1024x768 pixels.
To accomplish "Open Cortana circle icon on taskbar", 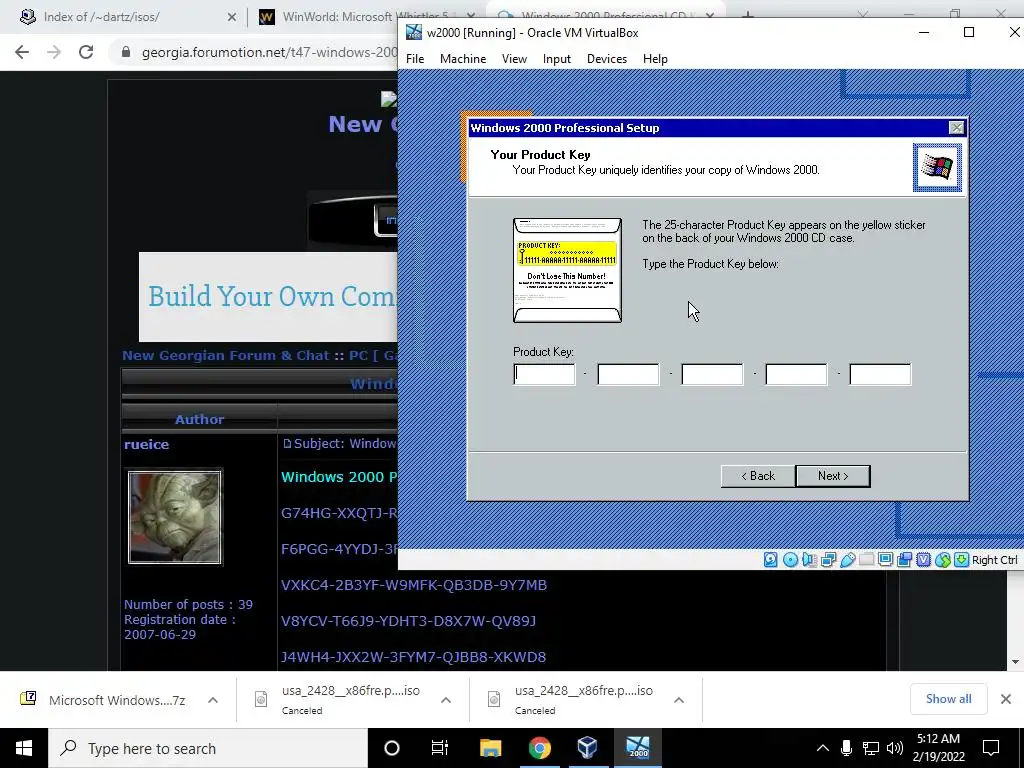I will (392, 748).
